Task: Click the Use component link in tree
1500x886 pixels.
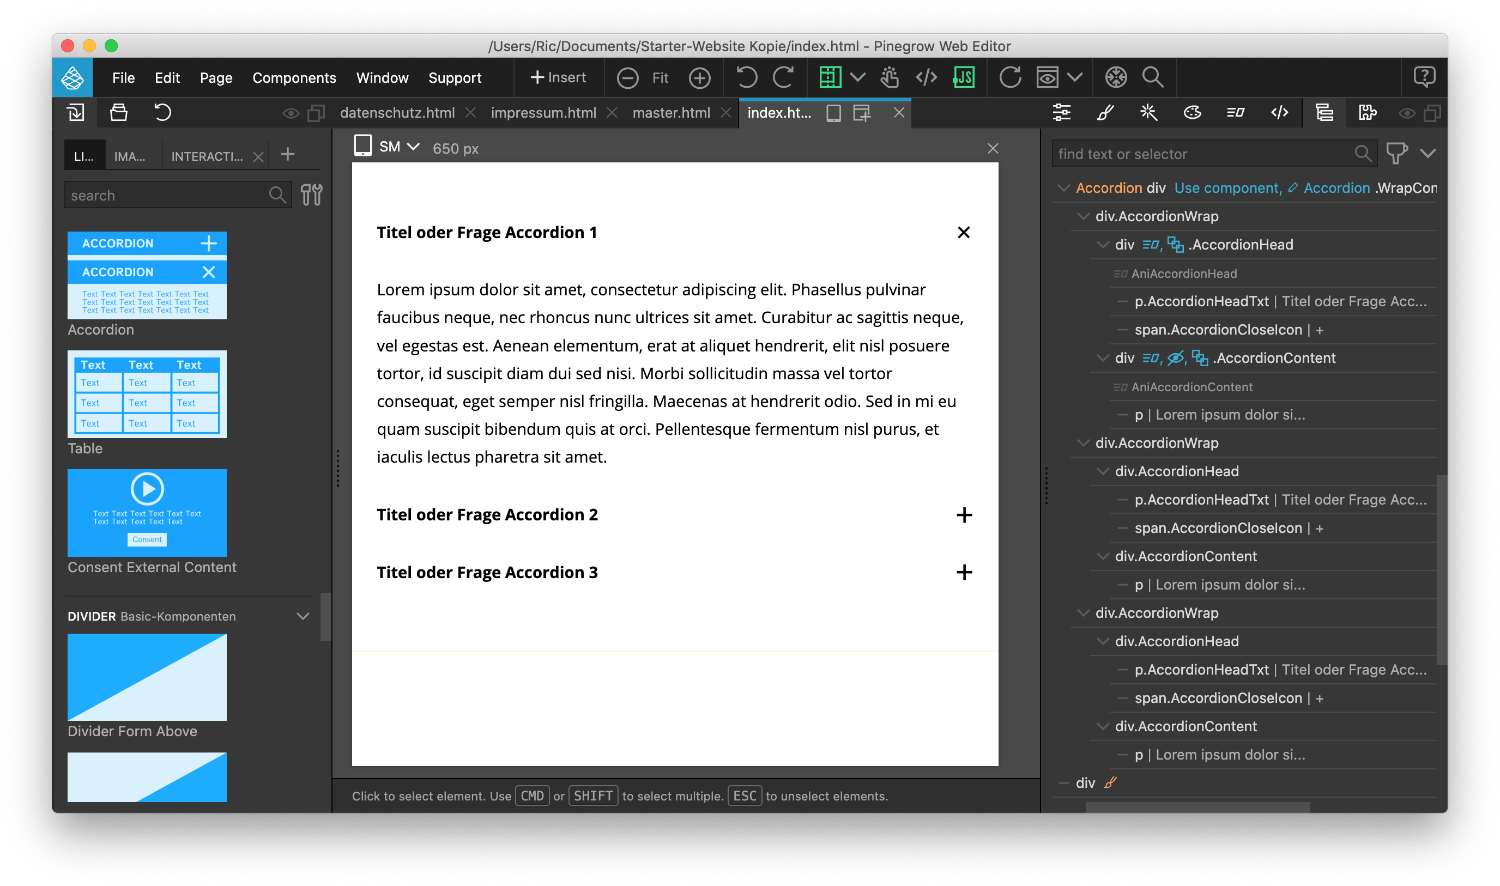Action: click(1228, 188)
